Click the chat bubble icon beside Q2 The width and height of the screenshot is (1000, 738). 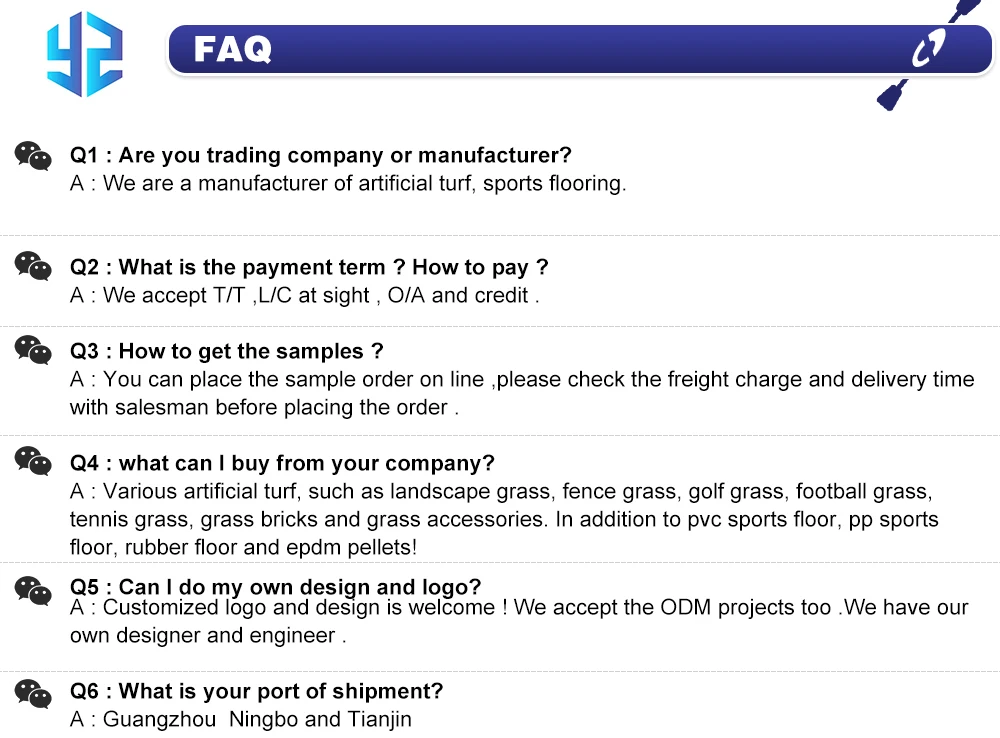tap(33, 267)
